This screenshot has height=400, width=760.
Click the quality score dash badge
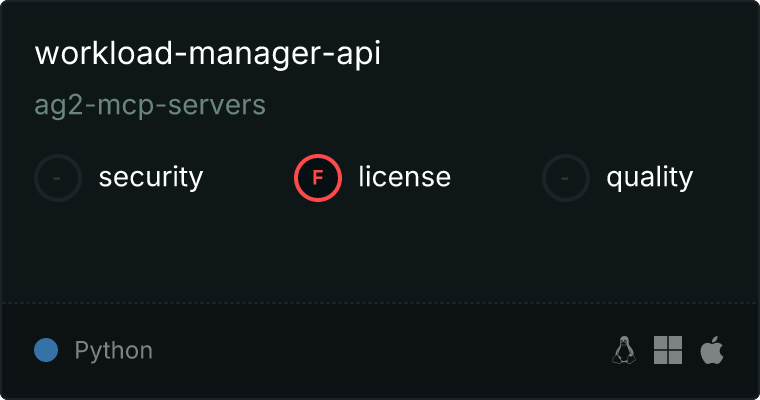565,178
